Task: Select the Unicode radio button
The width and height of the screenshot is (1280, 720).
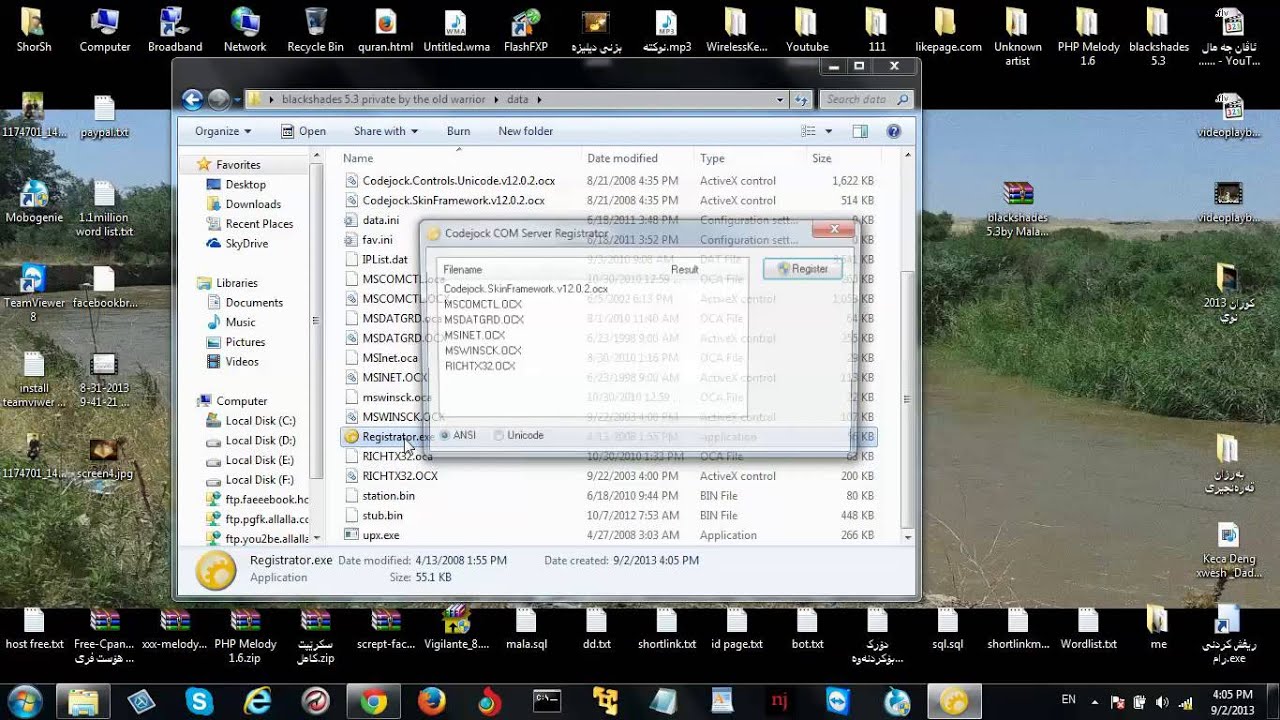Action: point(498,435)
